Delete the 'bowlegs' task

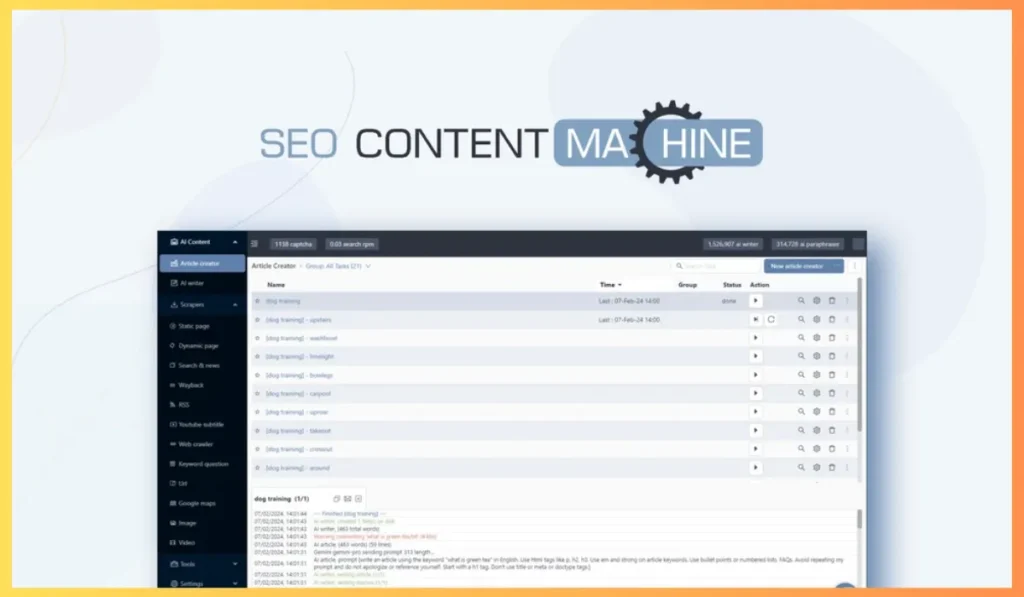[x=832, y=375]
